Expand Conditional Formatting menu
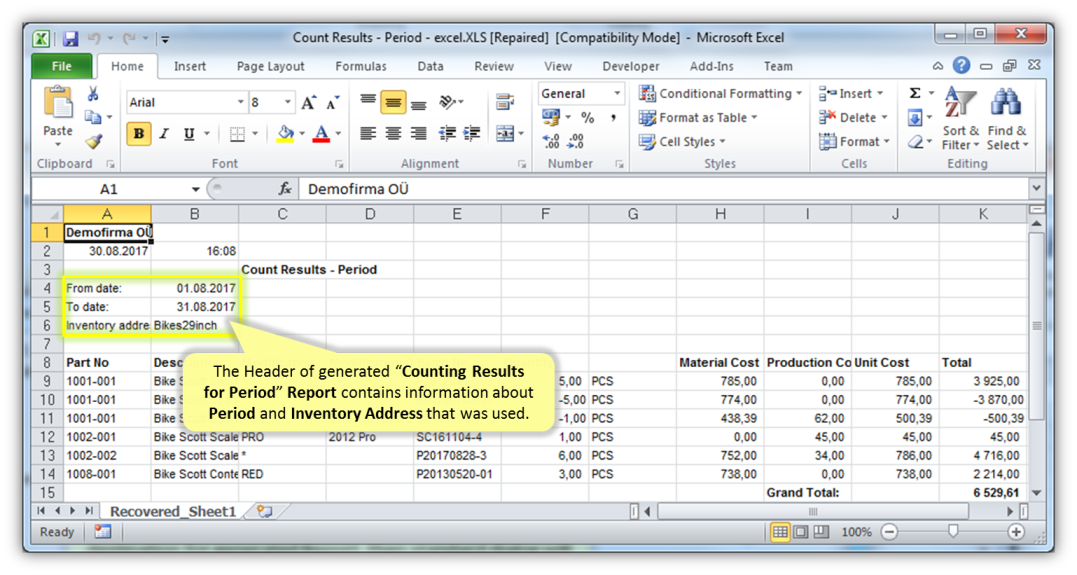The height and width of the screenshot is (575, 1077). click(720, 93)
